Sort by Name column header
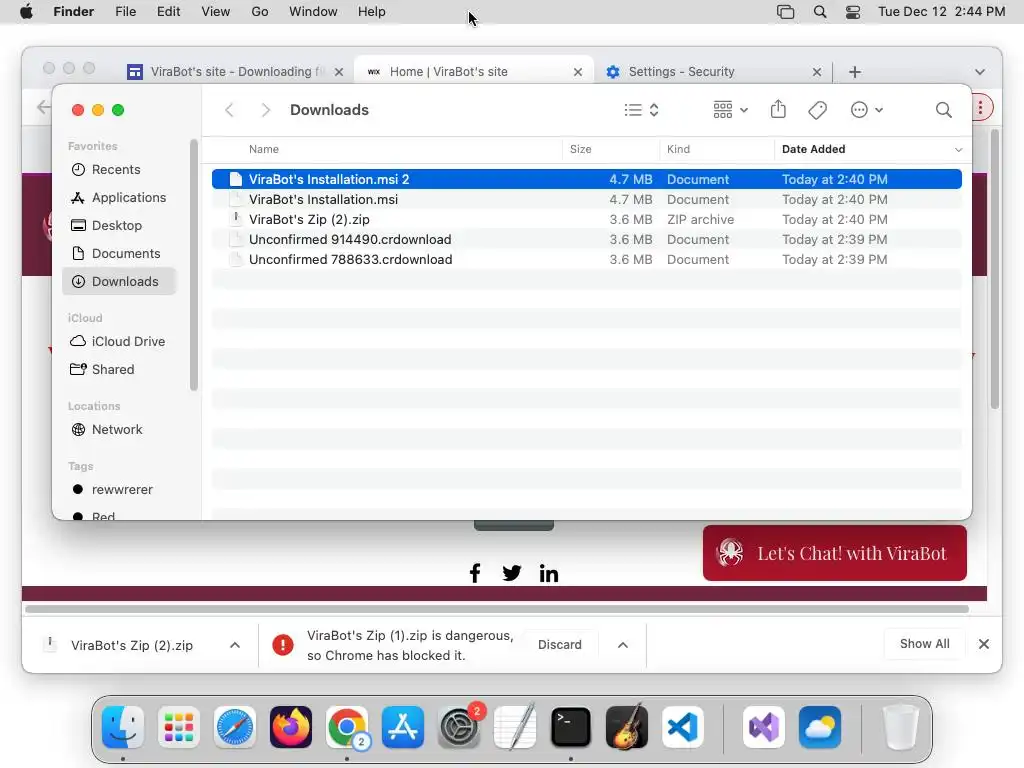The width and height of the screenshot is (1024, 768). [x=263, y=149]
